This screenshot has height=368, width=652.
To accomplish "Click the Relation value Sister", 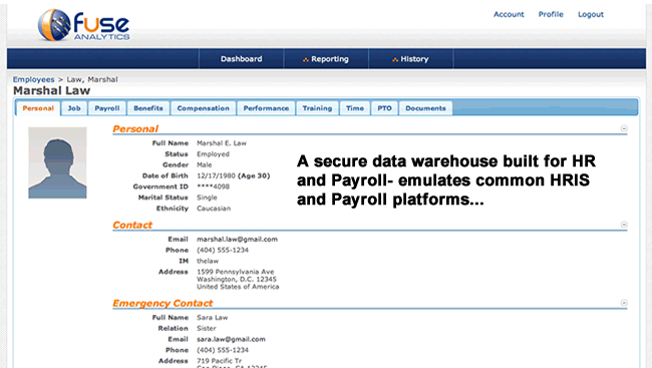I will tap(207, 328).
